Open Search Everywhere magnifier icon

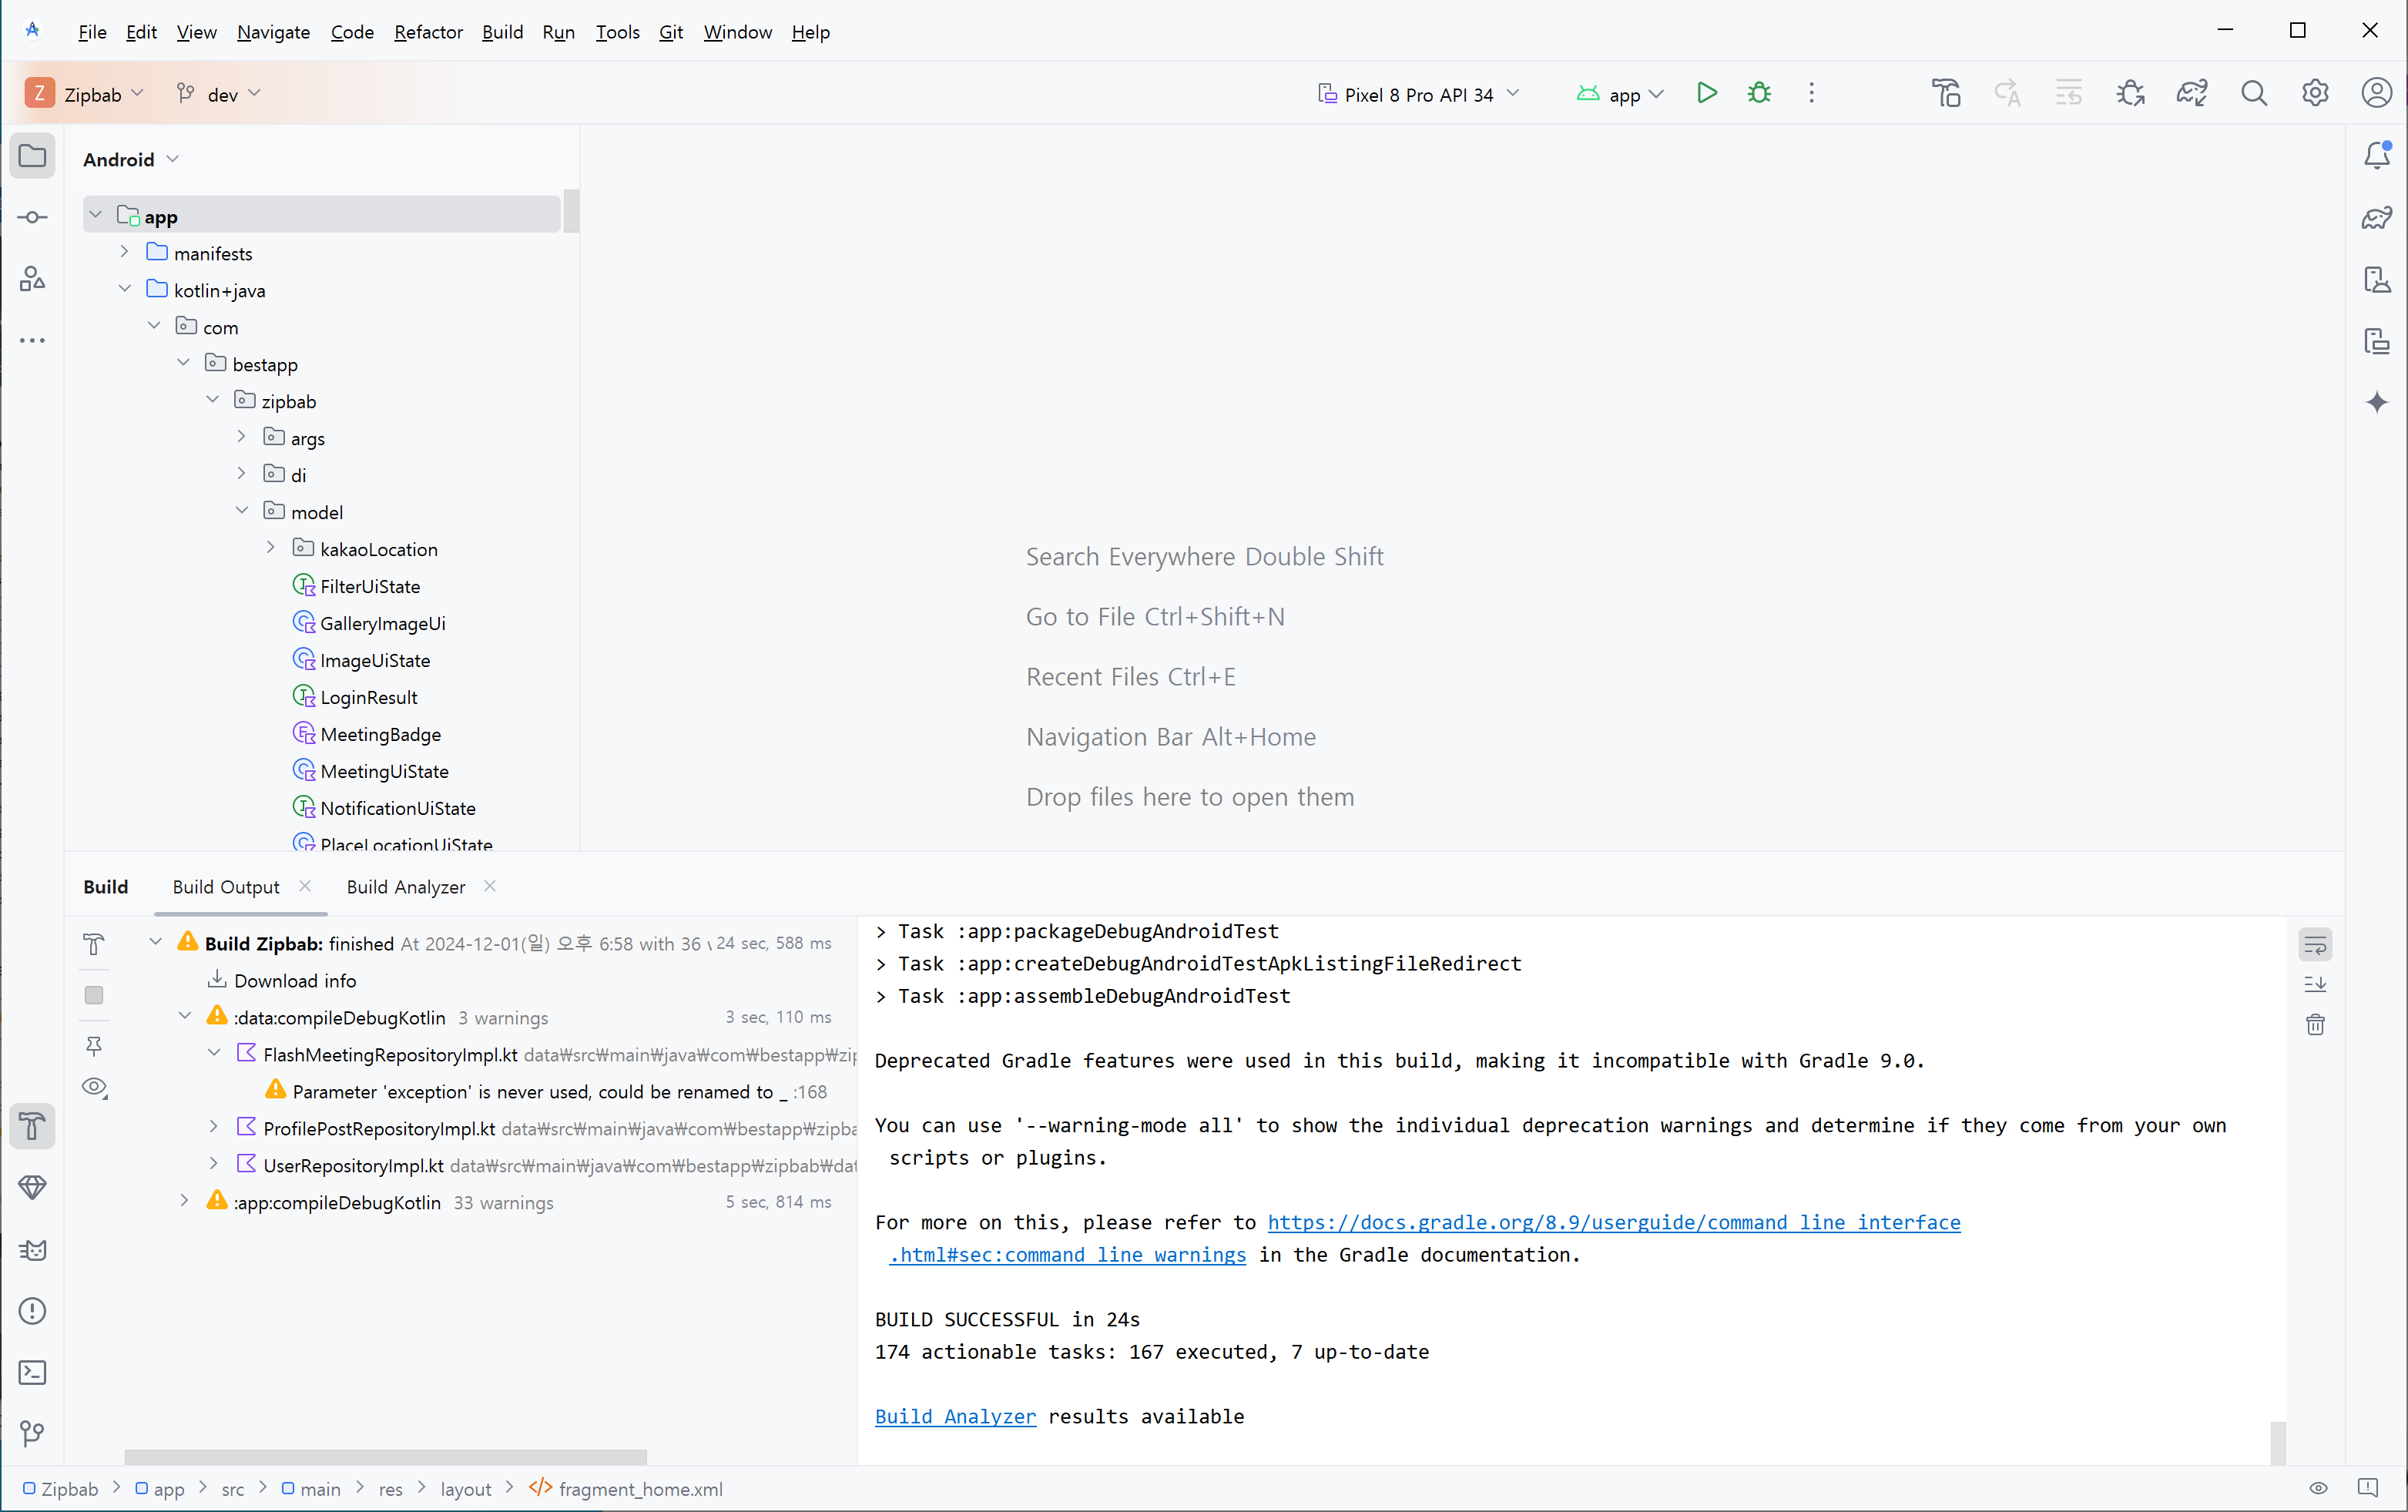(2253, 93)
